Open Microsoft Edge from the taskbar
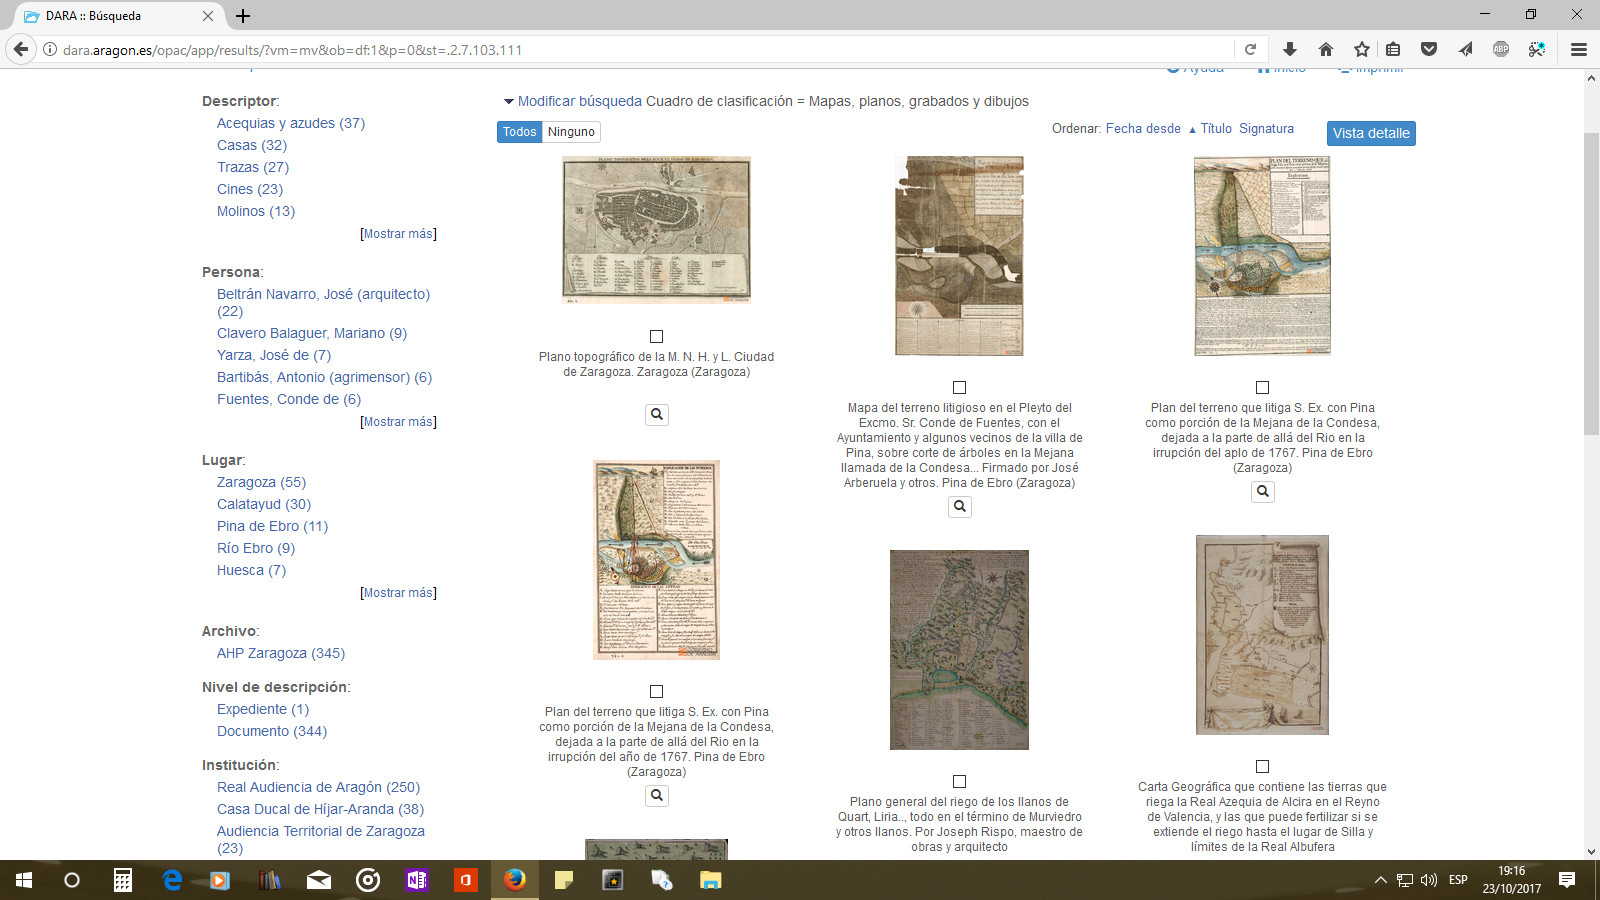1600x900 pixels. tap(172, 880)
